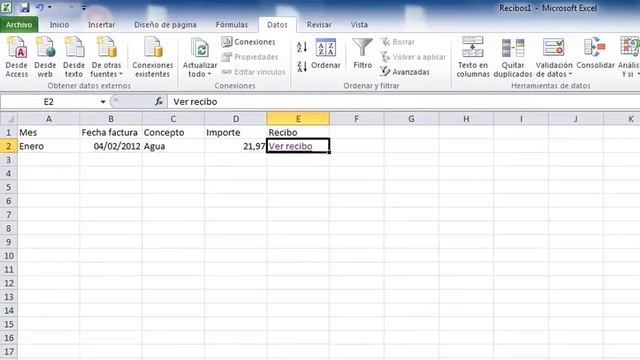Select row 10 header
This screenshot has width=640, height=360.
point(9,256)
